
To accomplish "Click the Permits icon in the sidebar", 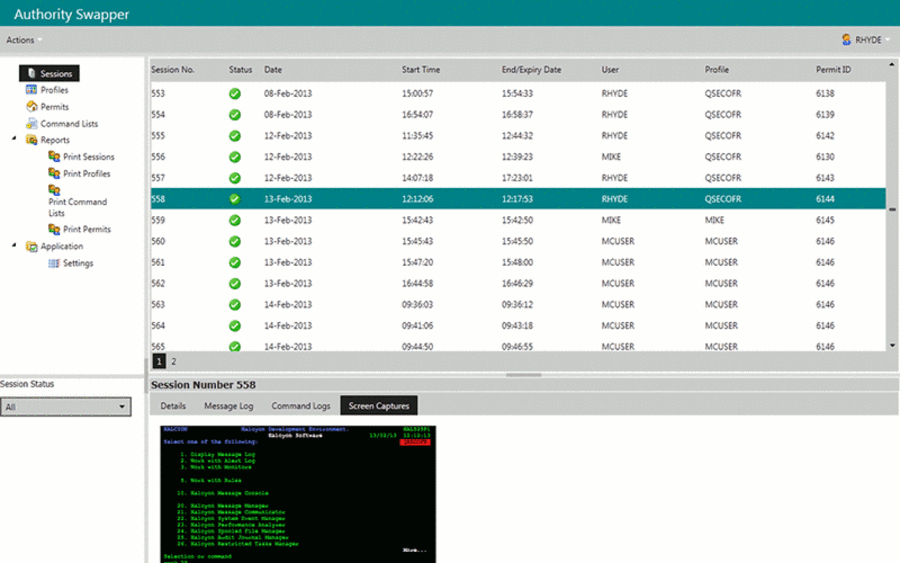I will (x=32, y=106).
